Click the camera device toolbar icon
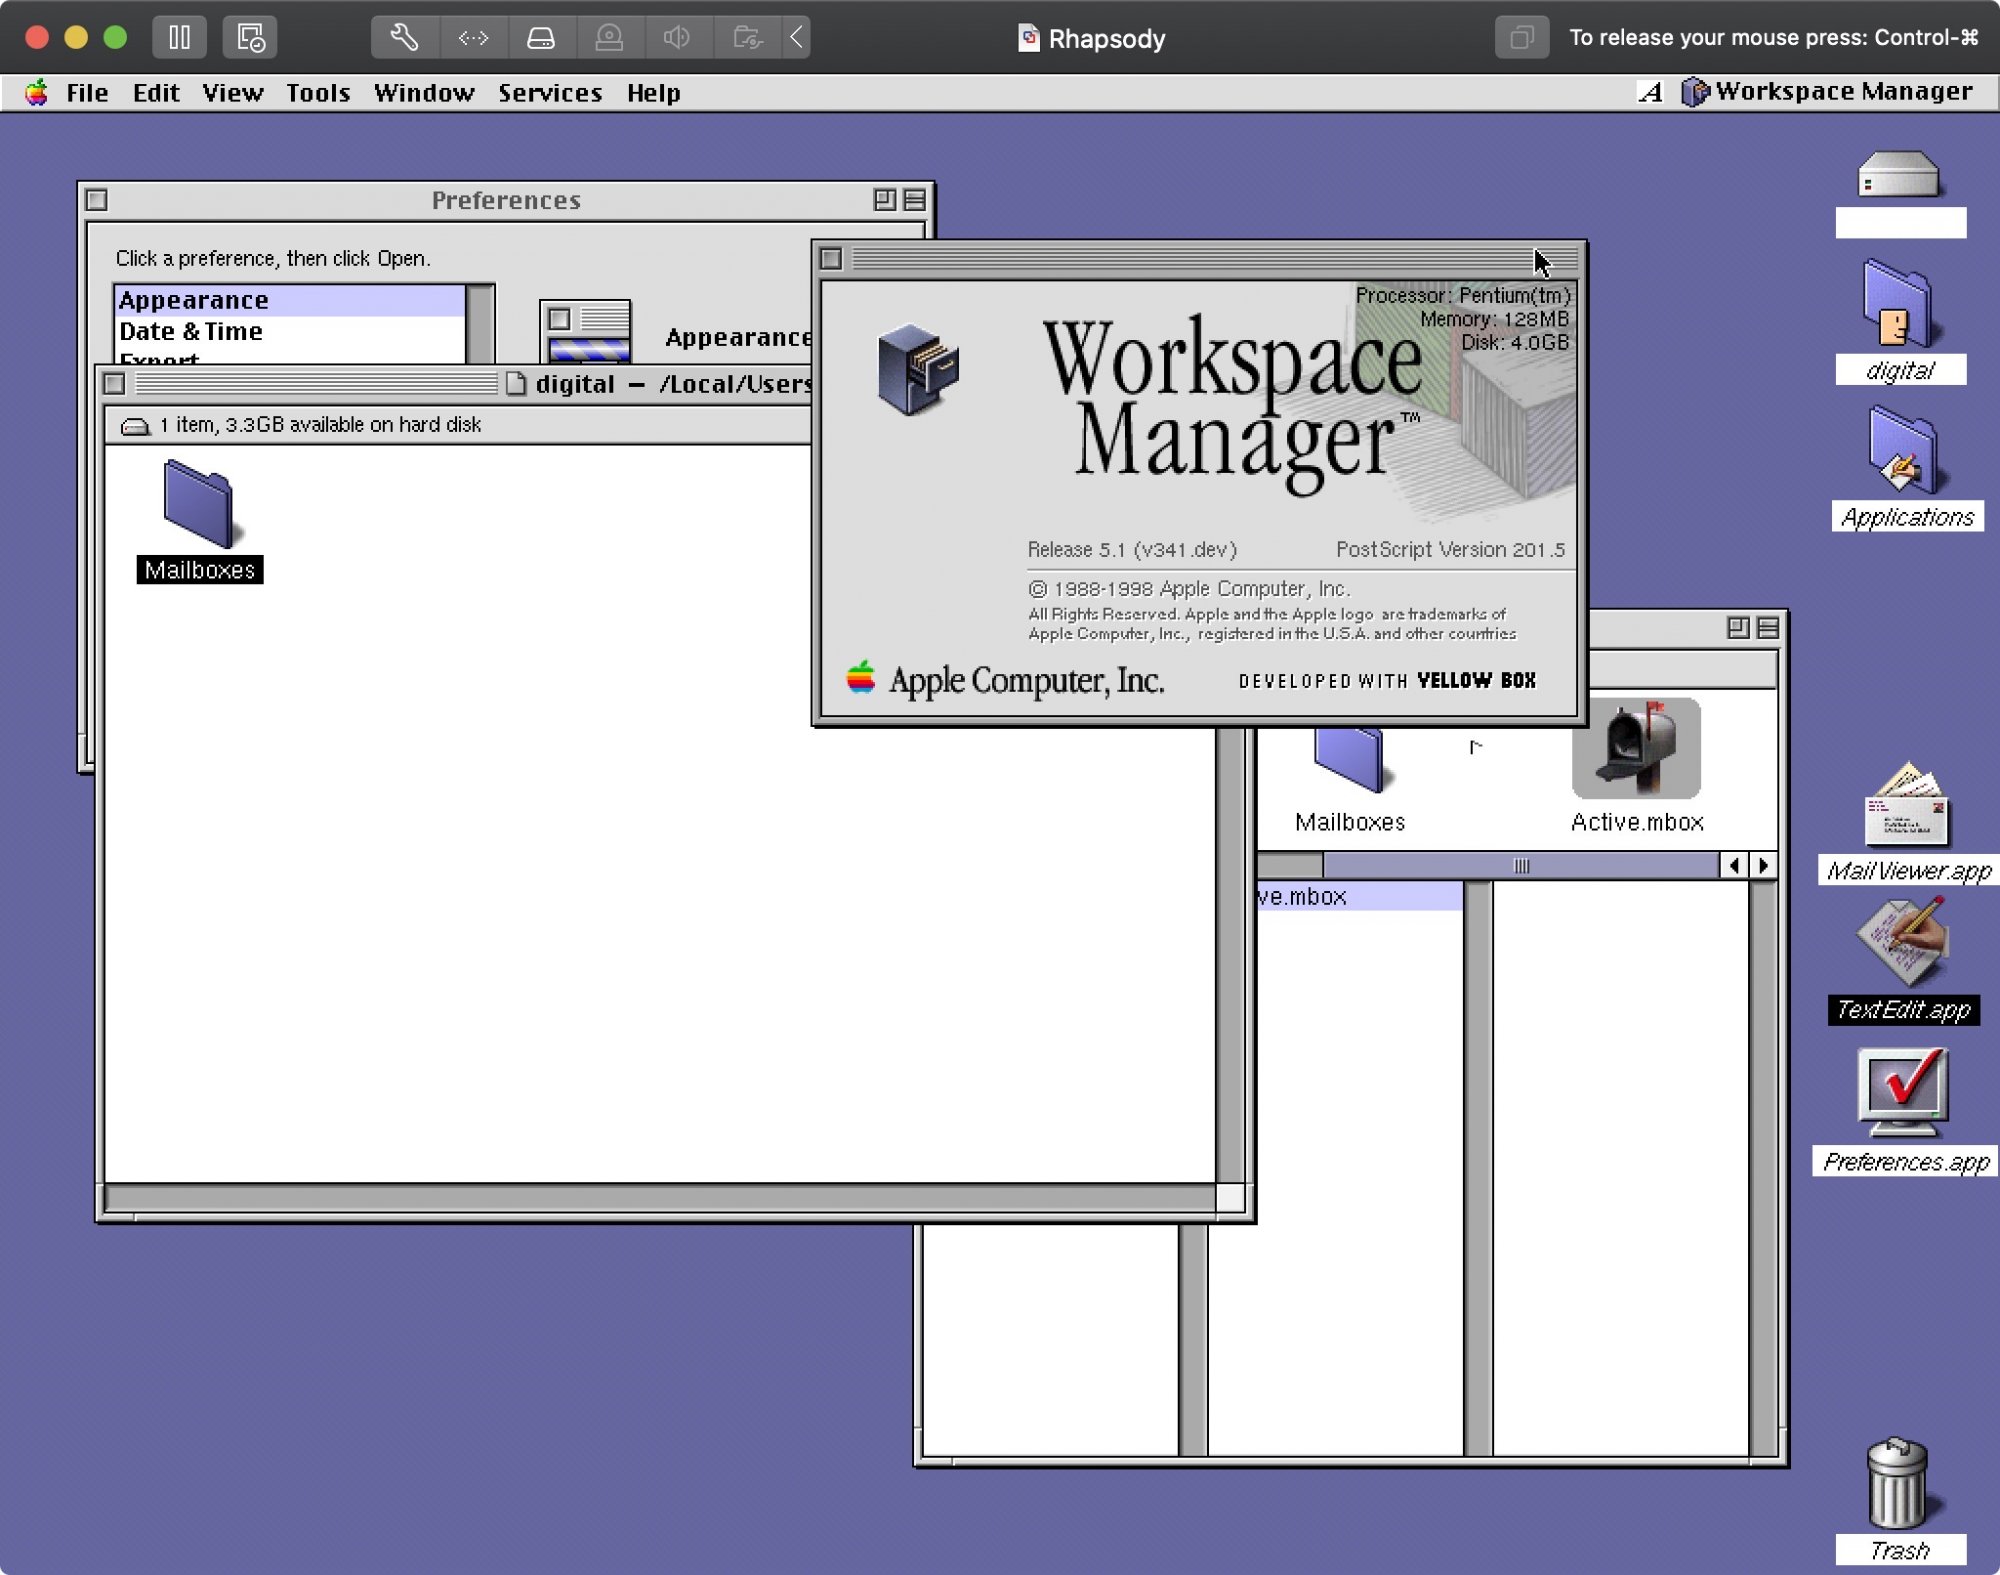Image resolution: width=2000 pixels, height=1575 pixels. 609,38
